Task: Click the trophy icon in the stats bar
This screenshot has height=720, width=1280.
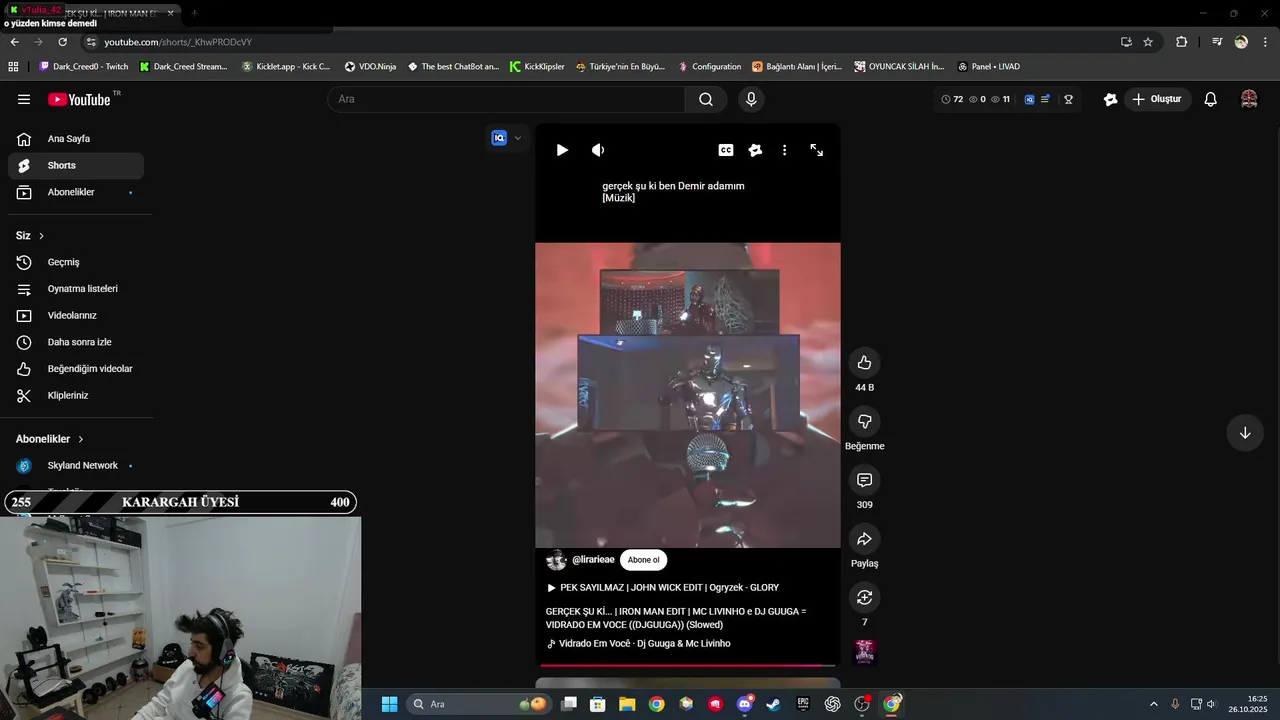Action: (x=1068, y=99)
